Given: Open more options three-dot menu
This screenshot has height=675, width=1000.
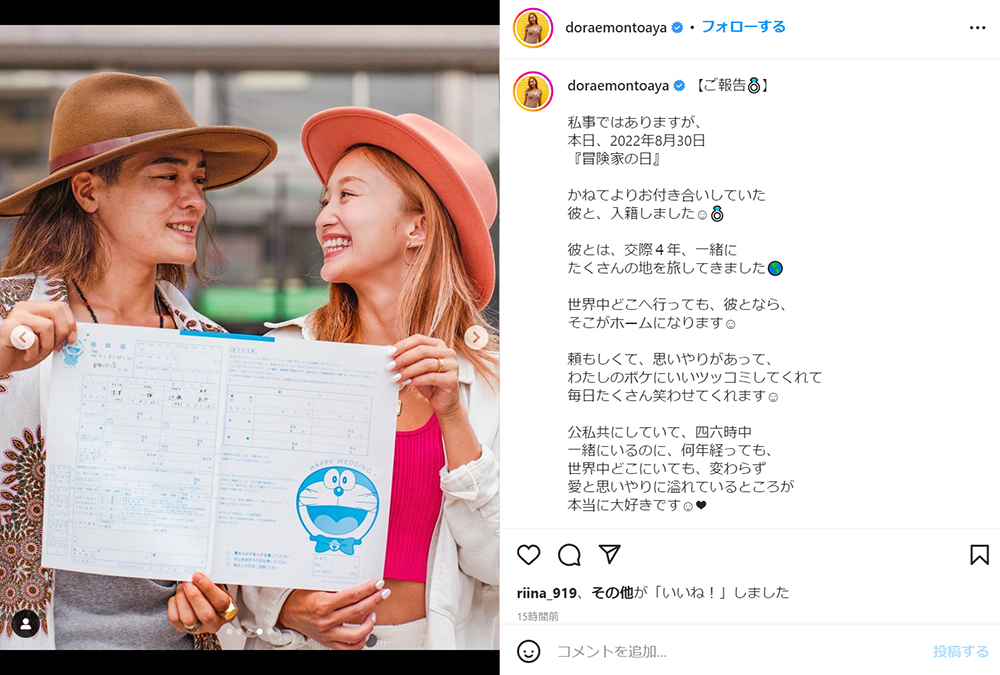Looking at the screenshot, I should point(977,27).
